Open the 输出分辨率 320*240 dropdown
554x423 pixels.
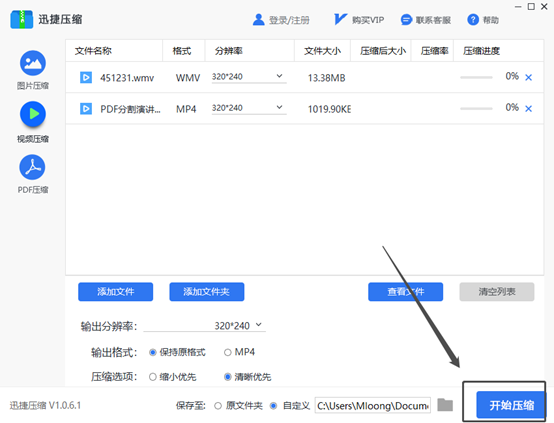[x=205, y=325]
